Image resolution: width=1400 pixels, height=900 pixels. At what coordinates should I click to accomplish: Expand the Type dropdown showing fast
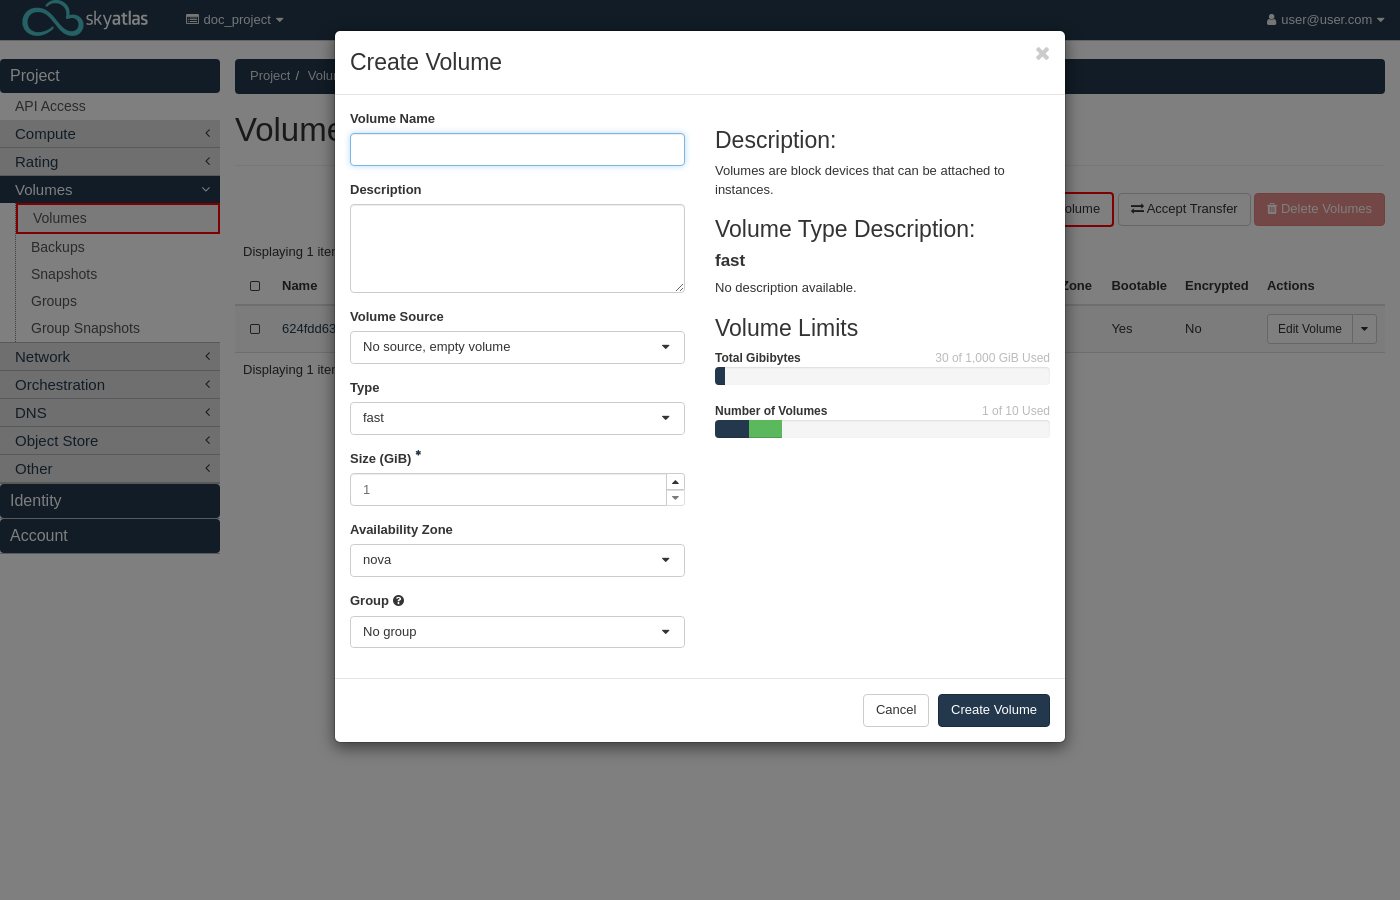pos(517,418)
